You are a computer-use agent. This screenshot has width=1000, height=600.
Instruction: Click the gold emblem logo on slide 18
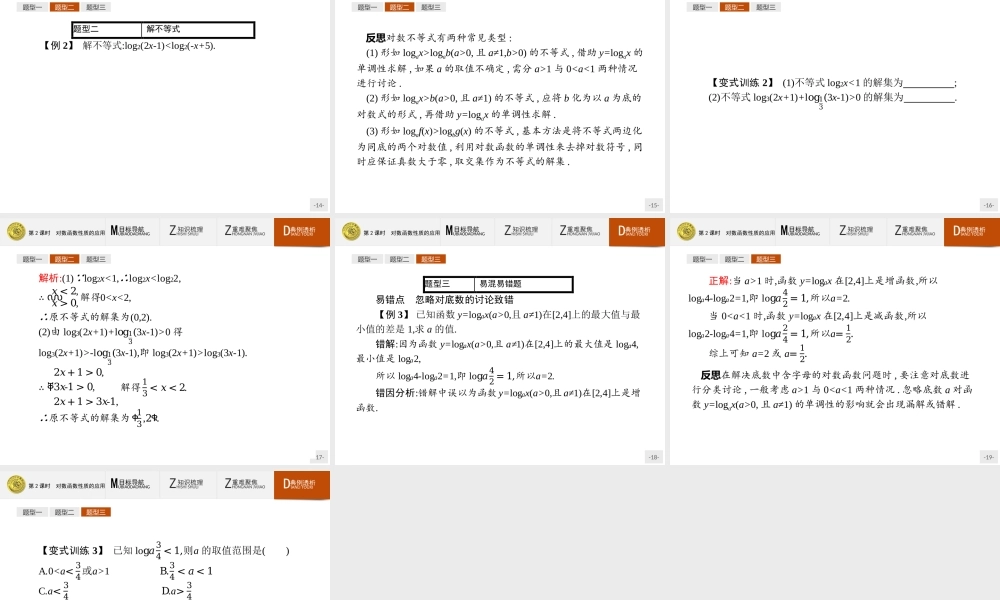pos(351,231)
